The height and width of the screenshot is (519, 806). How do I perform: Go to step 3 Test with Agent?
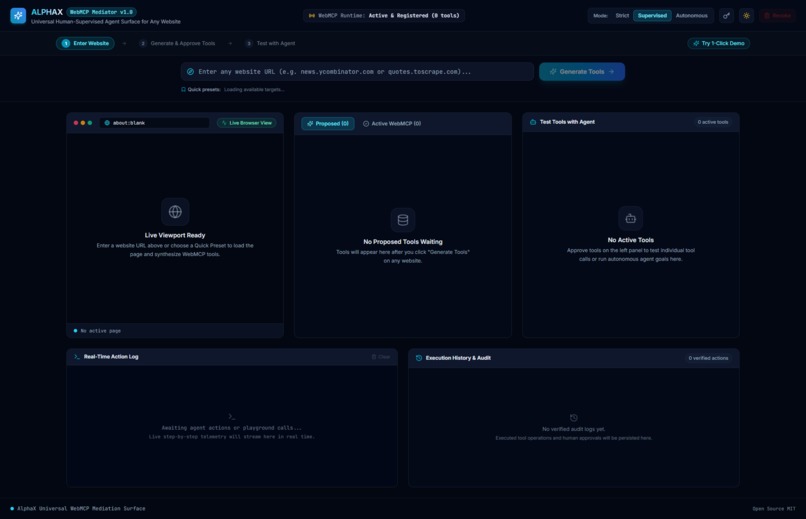click(270, 43)
